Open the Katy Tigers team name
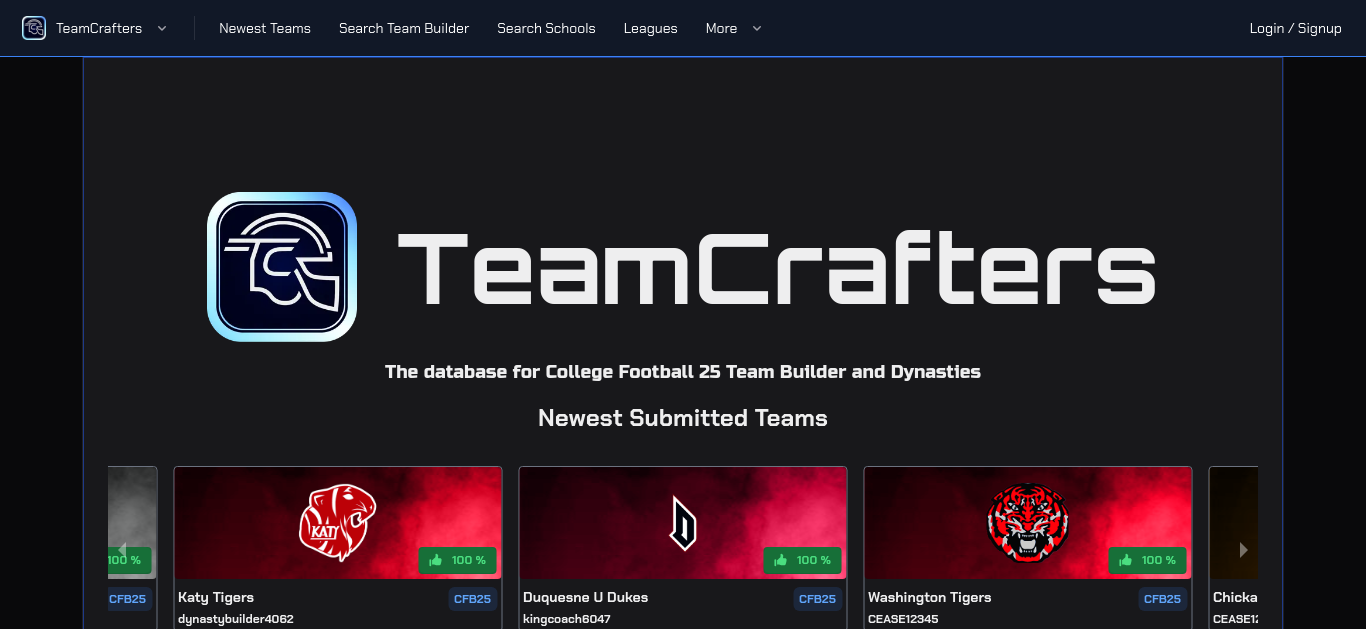1366x629 pixels. 216,597
